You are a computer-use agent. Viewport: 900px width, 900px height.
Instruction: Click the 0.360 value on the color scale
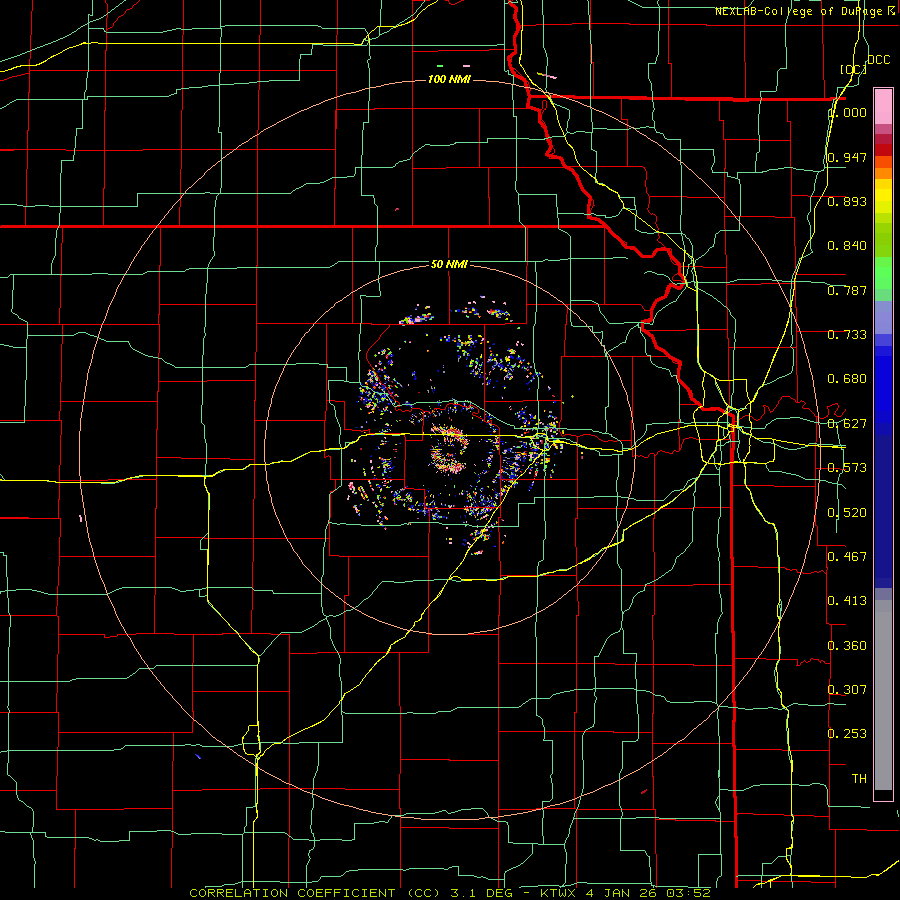point(847,646)
